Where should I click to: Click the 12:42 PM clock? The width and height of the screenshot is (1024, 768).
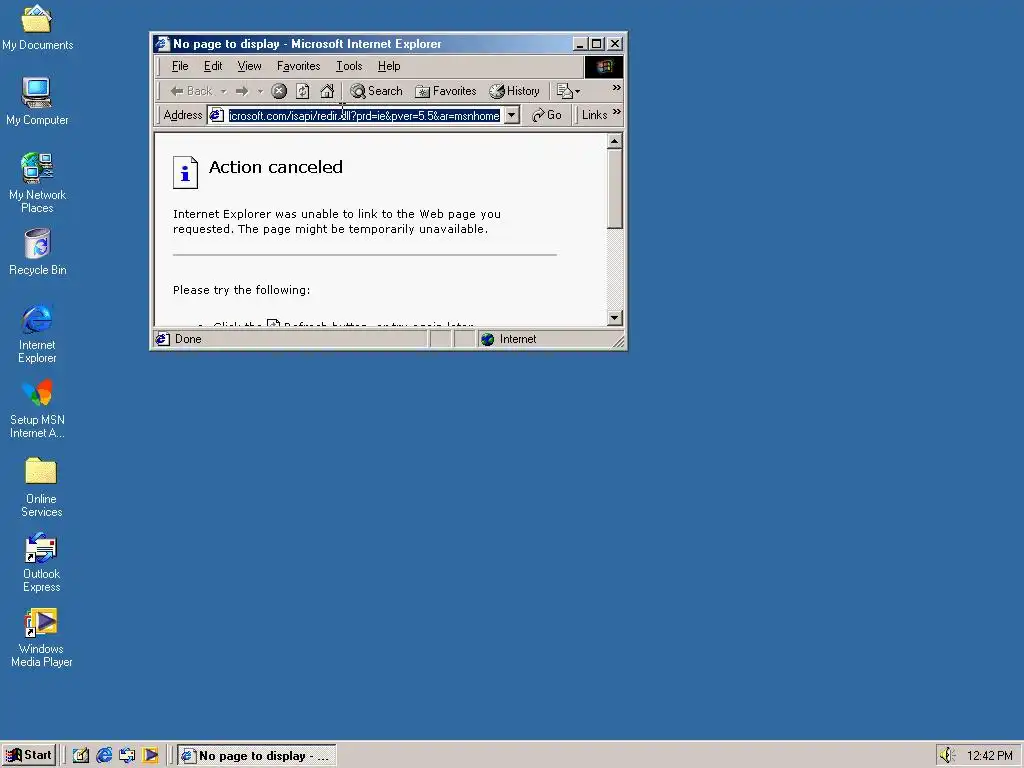tap(989, 756)
